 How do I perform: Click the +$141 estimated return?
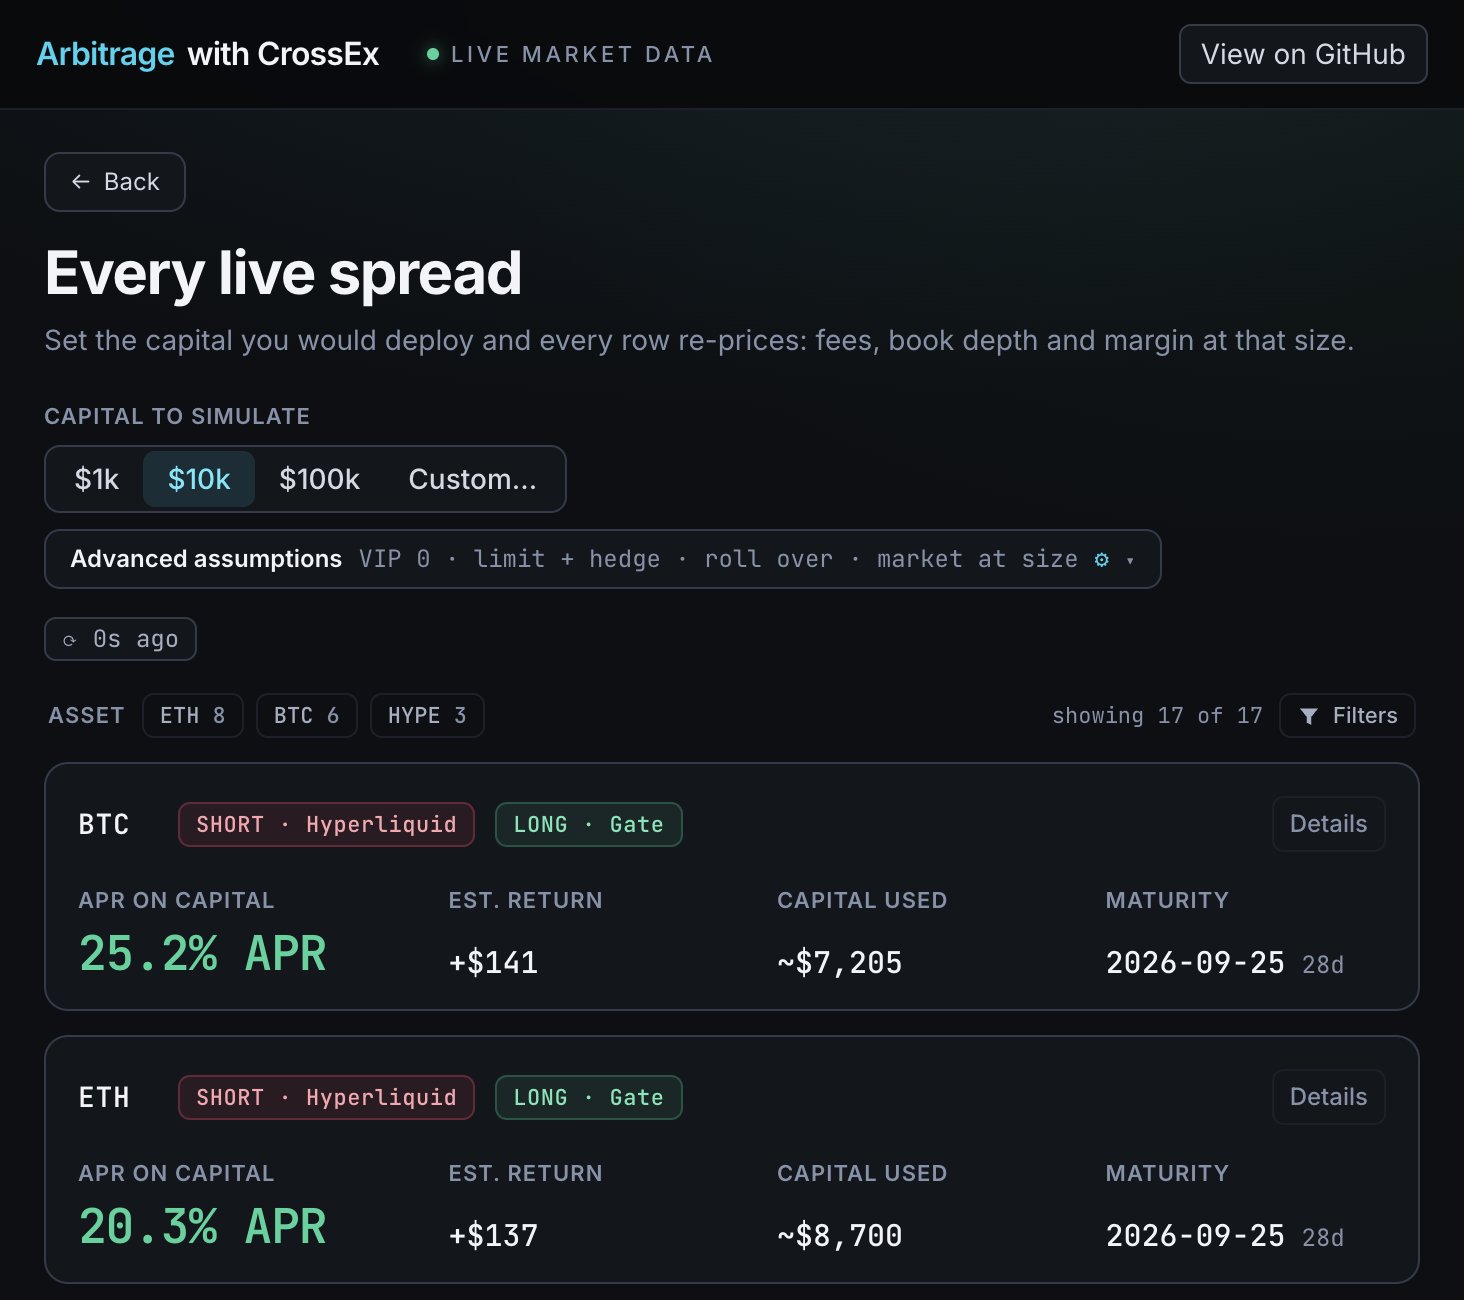[493, 962]
